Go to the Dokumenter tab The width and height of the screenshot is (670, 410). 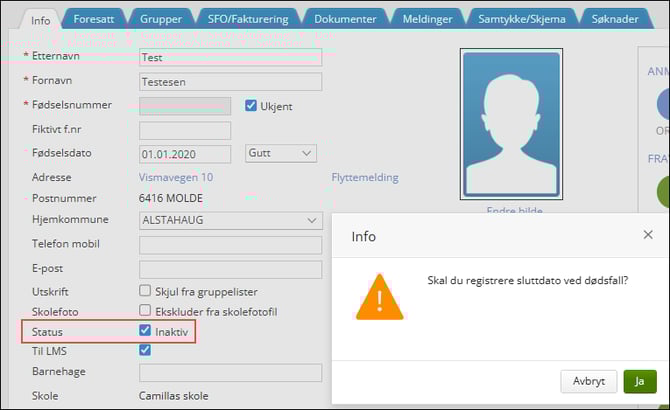(345, 19)
